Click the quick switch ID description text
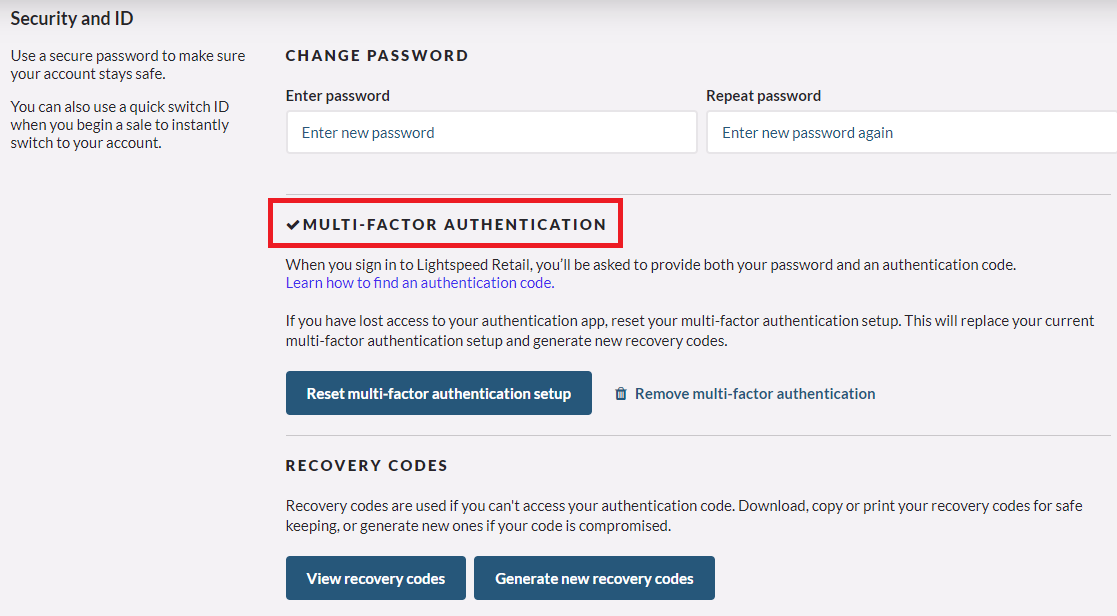This screenshot has height=616, width=1117. tap(120, 125)
